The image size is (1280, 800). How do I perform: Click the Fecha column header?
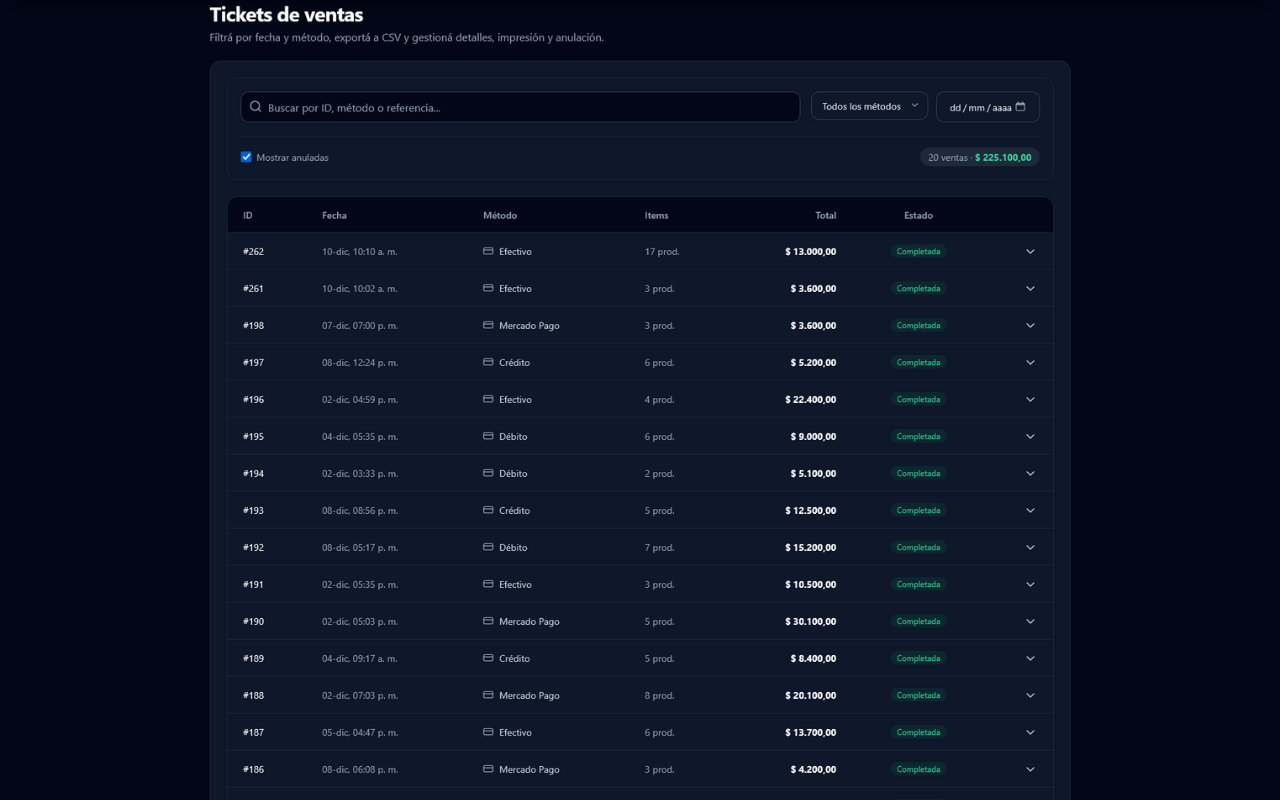tap(334, 216)
